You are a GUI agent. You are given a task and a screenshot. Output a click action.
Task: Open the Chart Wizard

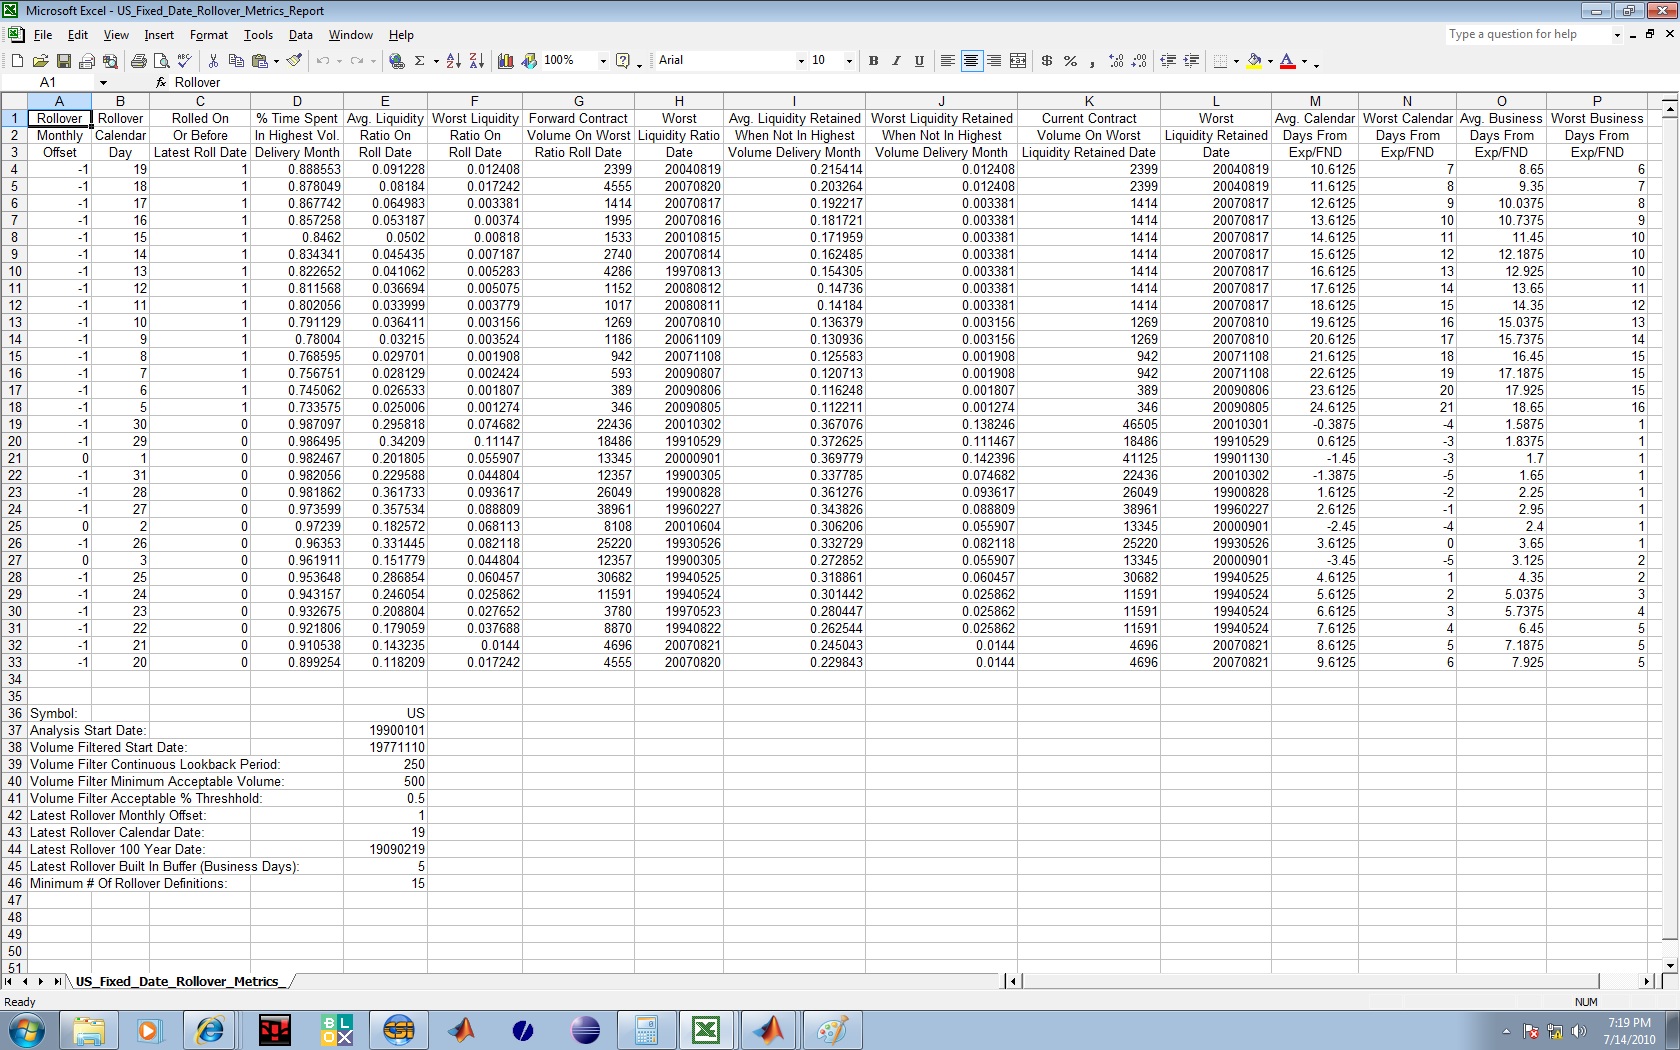506,61
